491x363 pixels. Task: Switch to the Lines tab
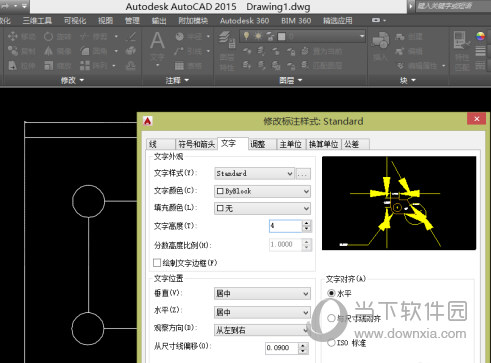click(x=161, y=144)
